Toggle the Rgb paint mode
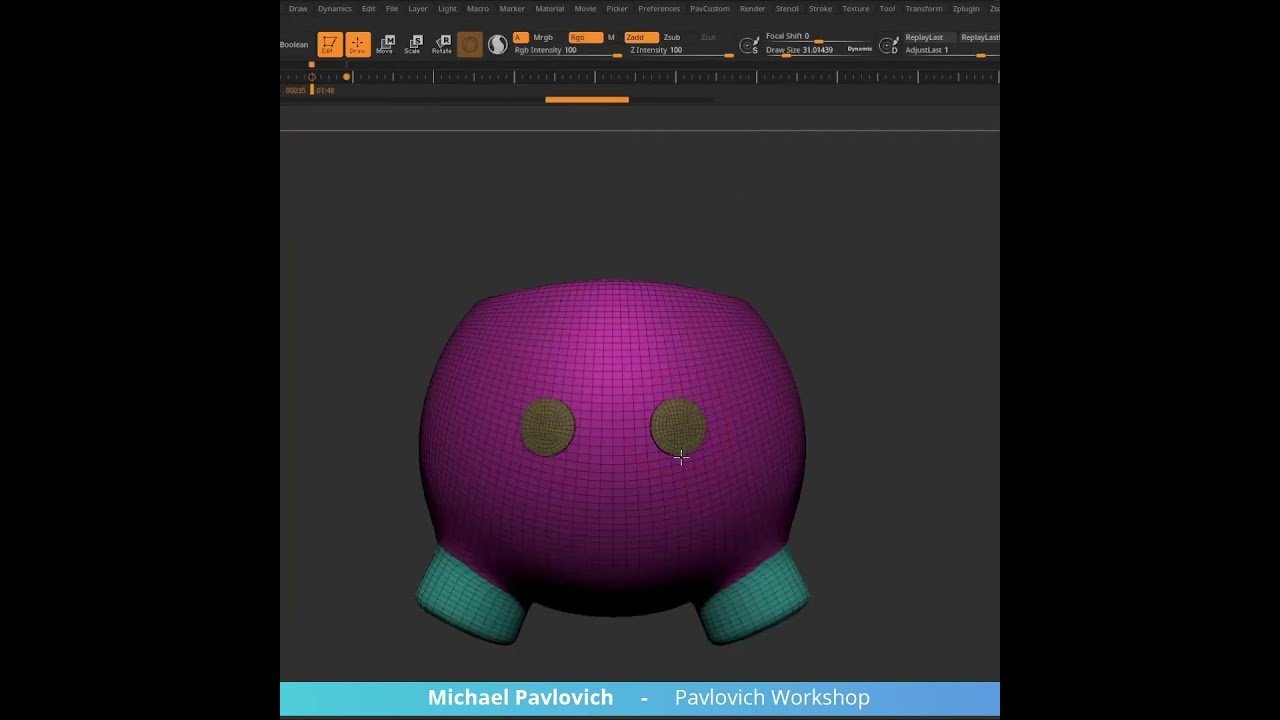Viewport: 1280px width, 720px height. click(x=585, y=37)
